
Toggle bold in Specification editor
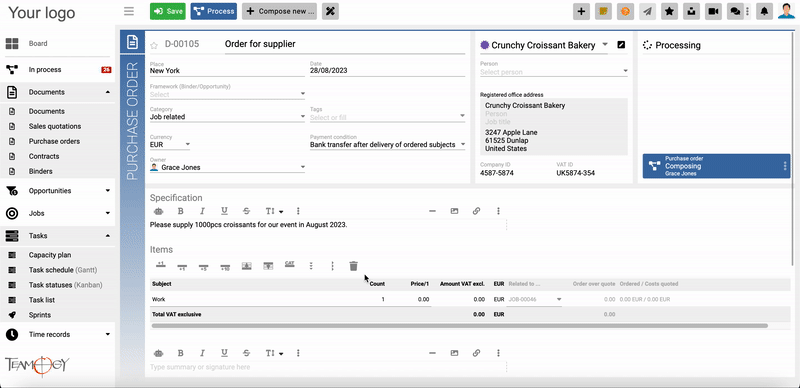[180, 211]
